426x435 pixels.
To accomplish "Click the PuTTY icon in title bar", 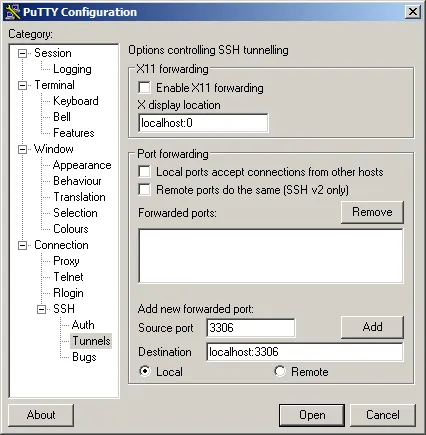I will pyautogui.click(x=13, y=12).
